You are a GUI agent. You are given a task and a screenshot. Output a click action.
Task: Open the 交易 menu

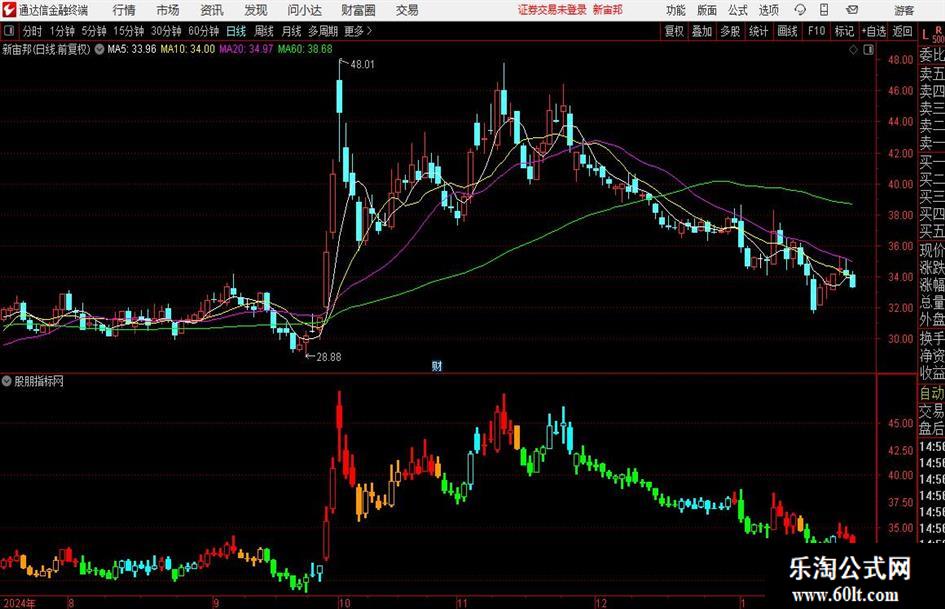tap(407, 10)
